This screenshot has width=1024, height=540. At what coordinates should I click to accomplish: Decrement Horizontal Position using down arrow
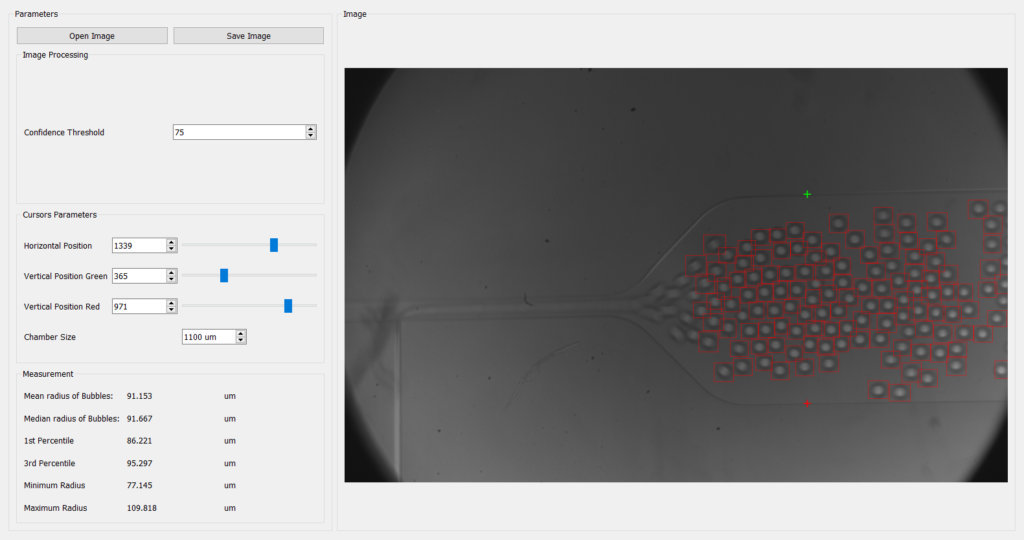(x=172, y=249)
